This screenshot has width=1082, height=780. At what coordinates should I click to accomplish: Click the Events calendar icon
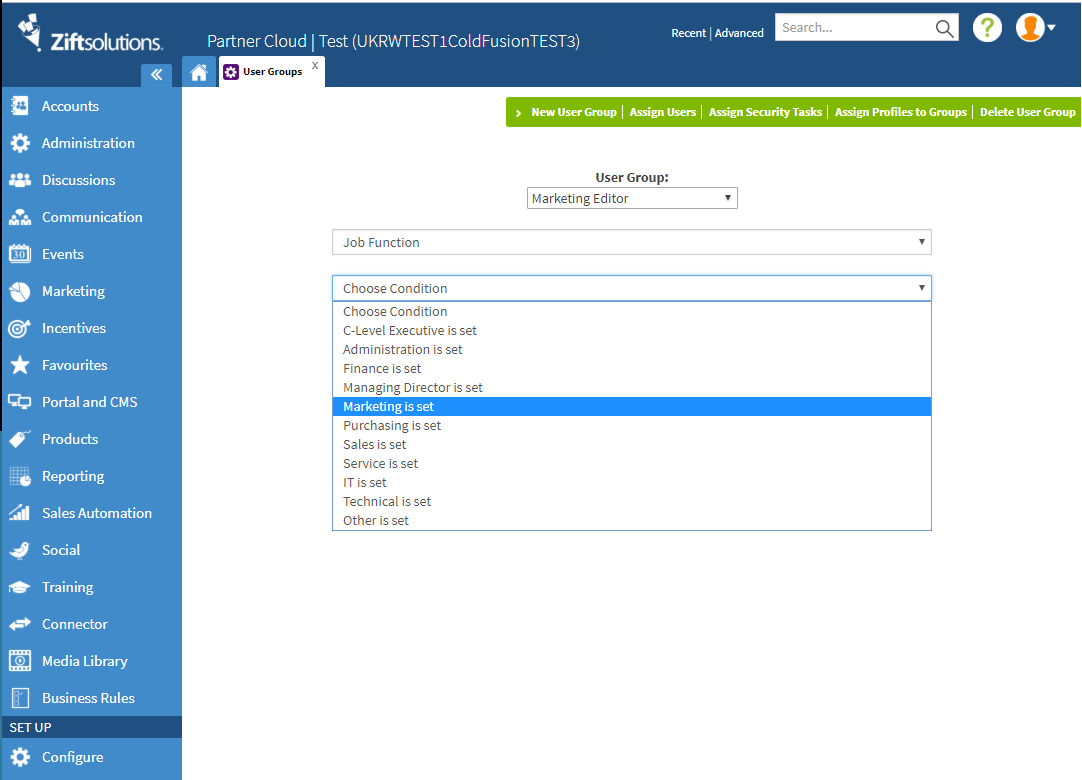tap(20, 254)
